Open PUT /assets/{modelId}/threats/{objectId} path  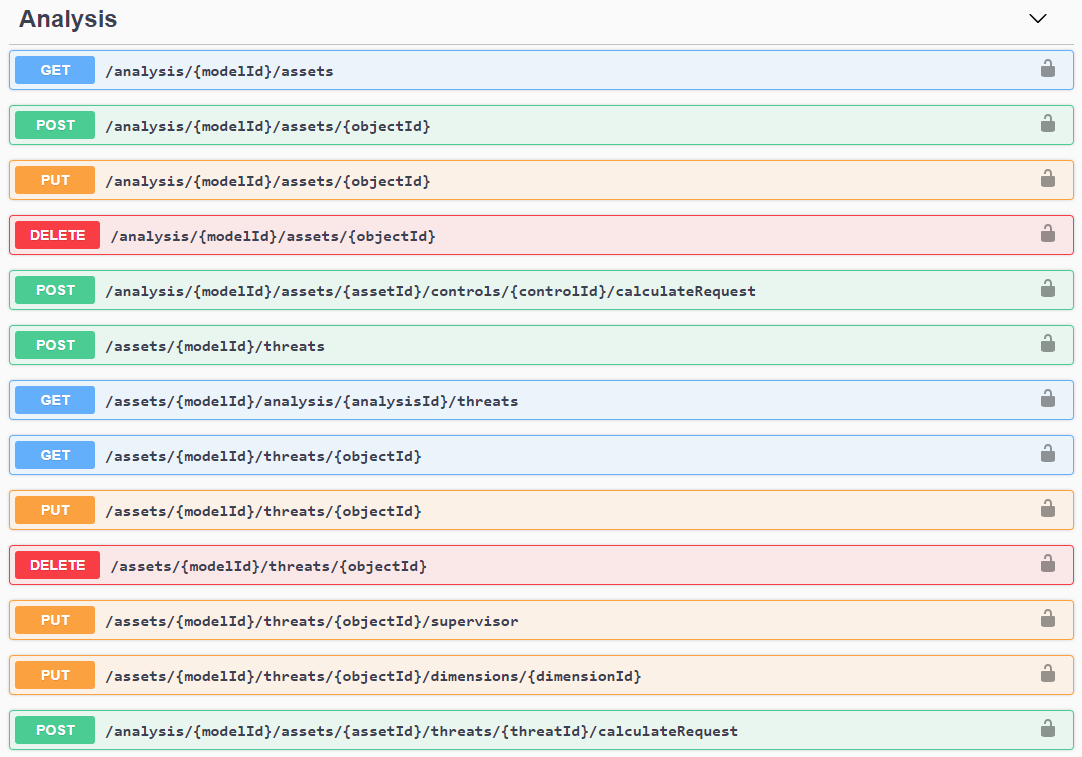[263, 511]
